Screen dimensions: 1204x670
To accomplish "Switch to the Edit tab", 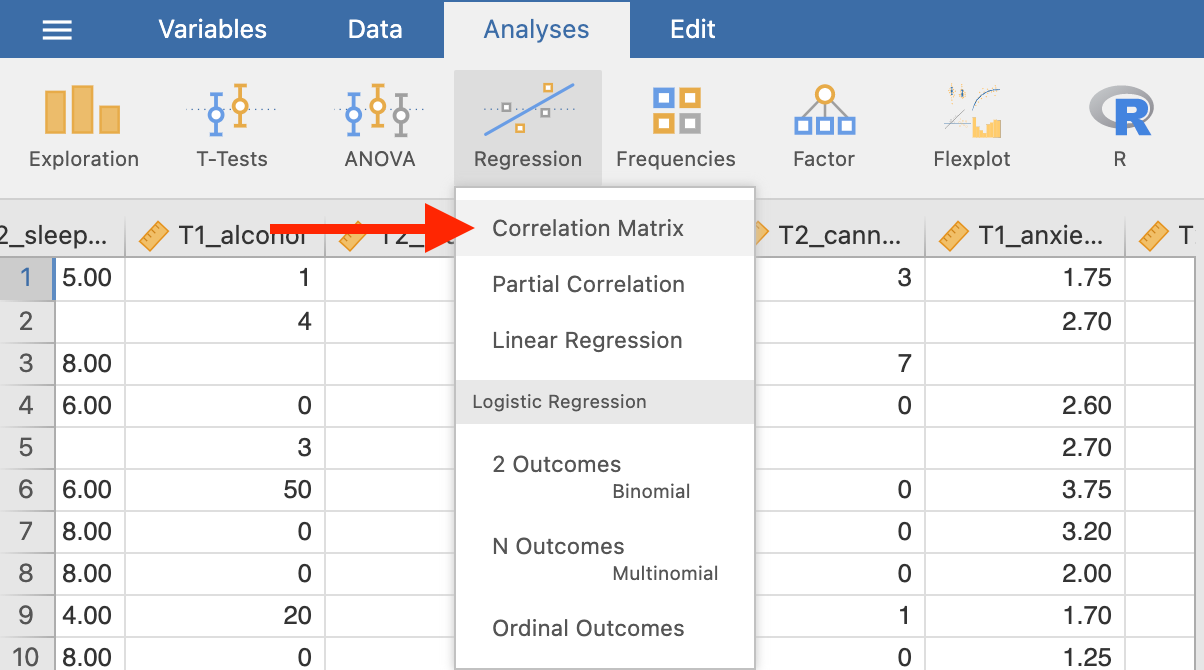I will pyautogui.click(x=693, y=29).
